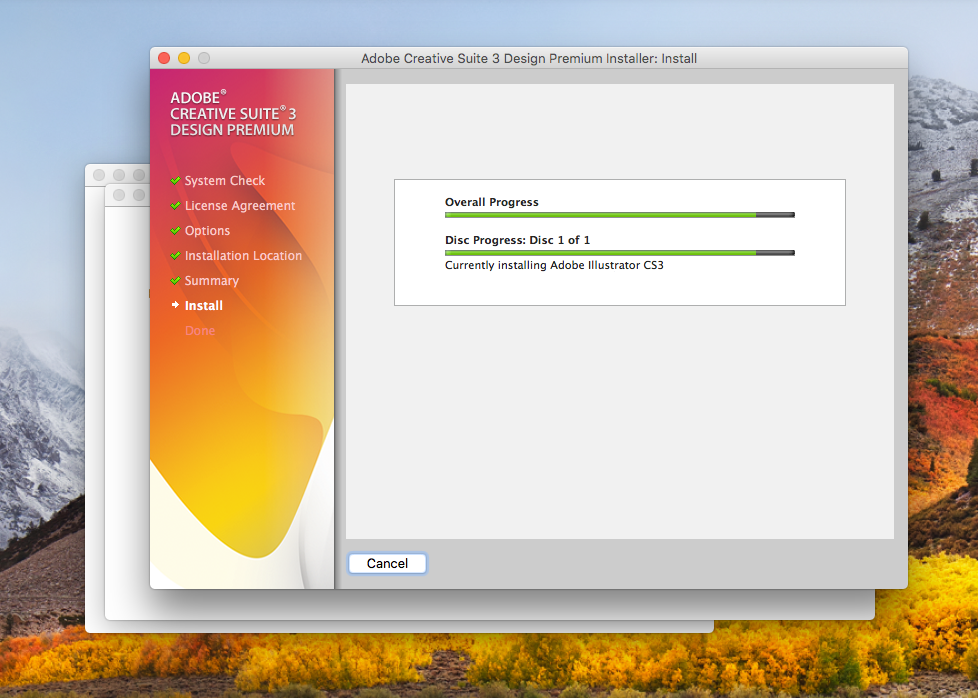Select the System Check step
Image resolution: width=978 pixels, height=698 pixels.
225,180
